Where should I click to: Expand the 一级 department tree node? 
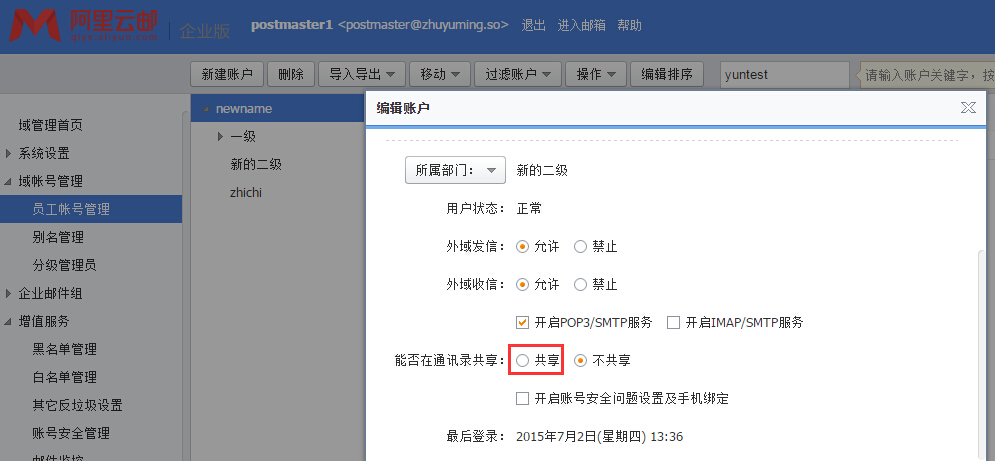tap(220, 136)
